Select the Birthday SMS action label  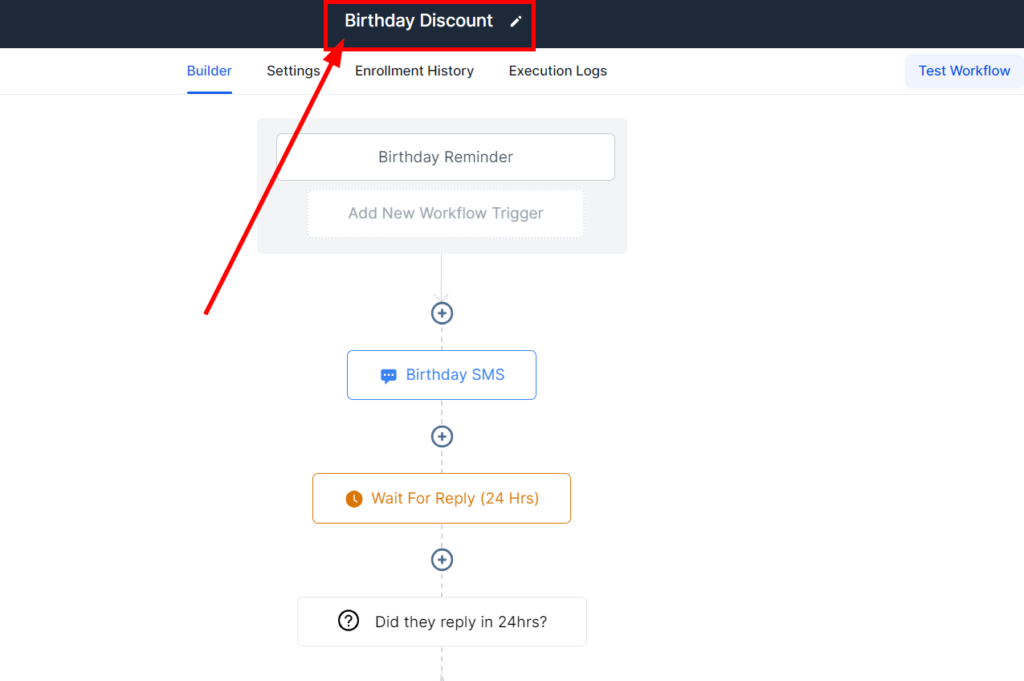point(455,375)
